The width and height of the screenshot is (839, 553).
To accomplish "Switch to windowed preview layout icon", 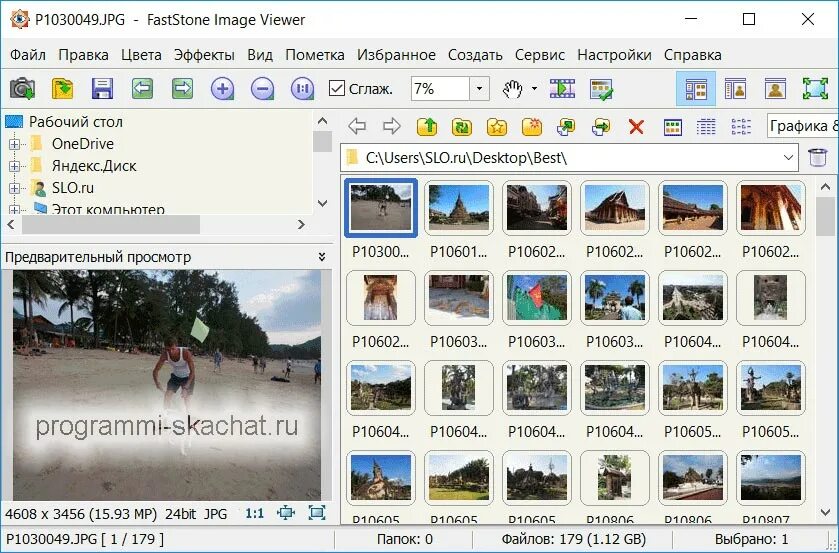I will (x=736, y=89).
